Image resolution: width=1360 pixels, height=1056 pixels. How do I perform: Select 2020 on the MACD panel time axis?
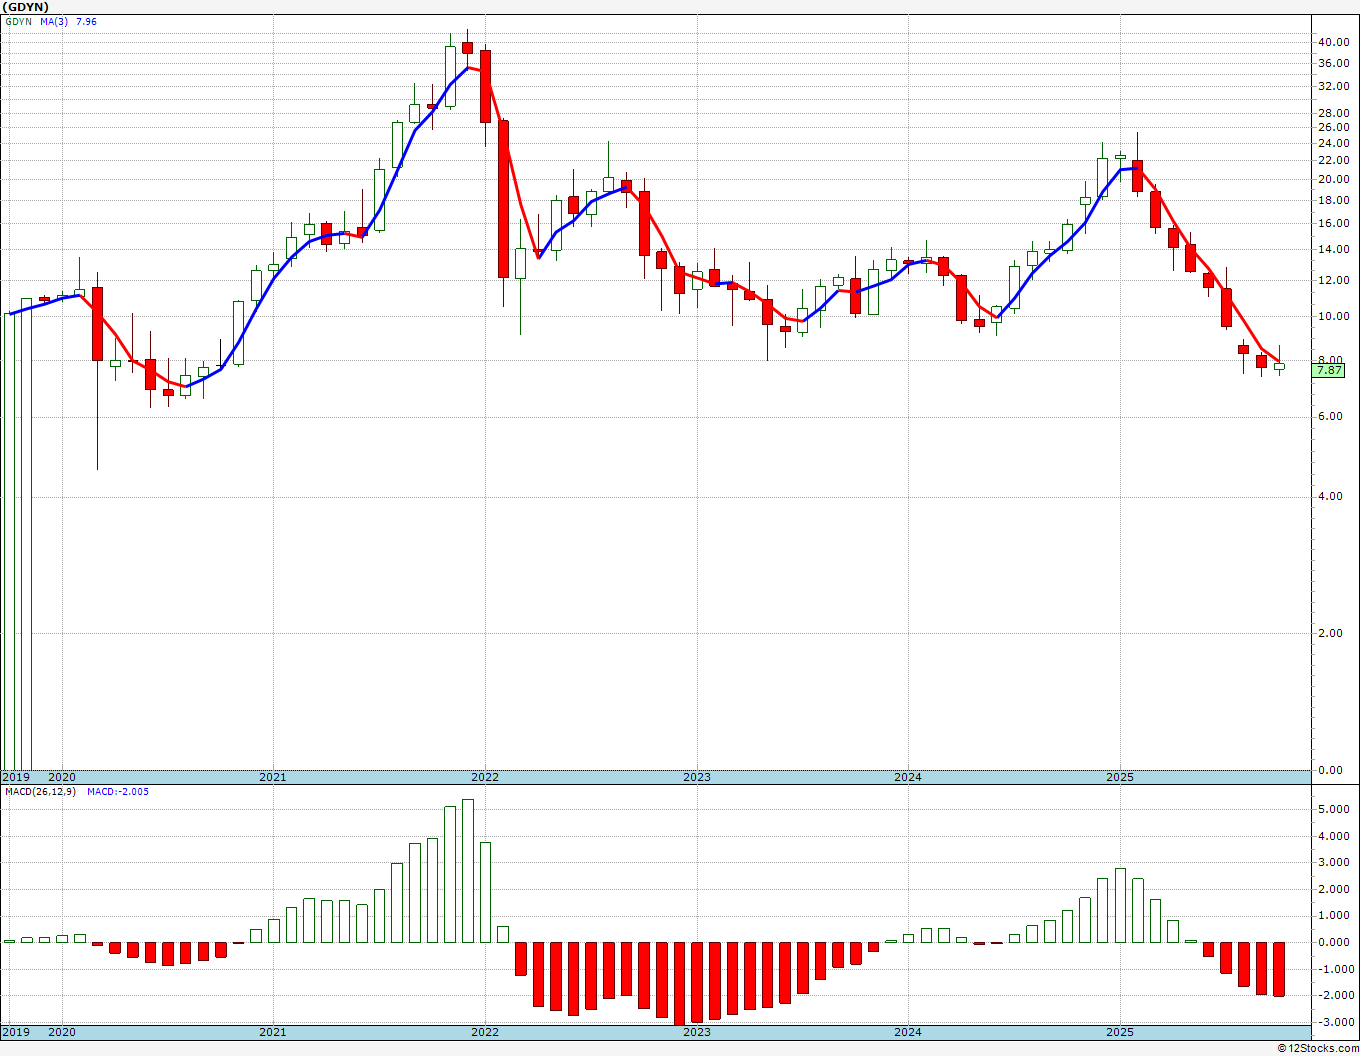click(x=62, y=1033)
